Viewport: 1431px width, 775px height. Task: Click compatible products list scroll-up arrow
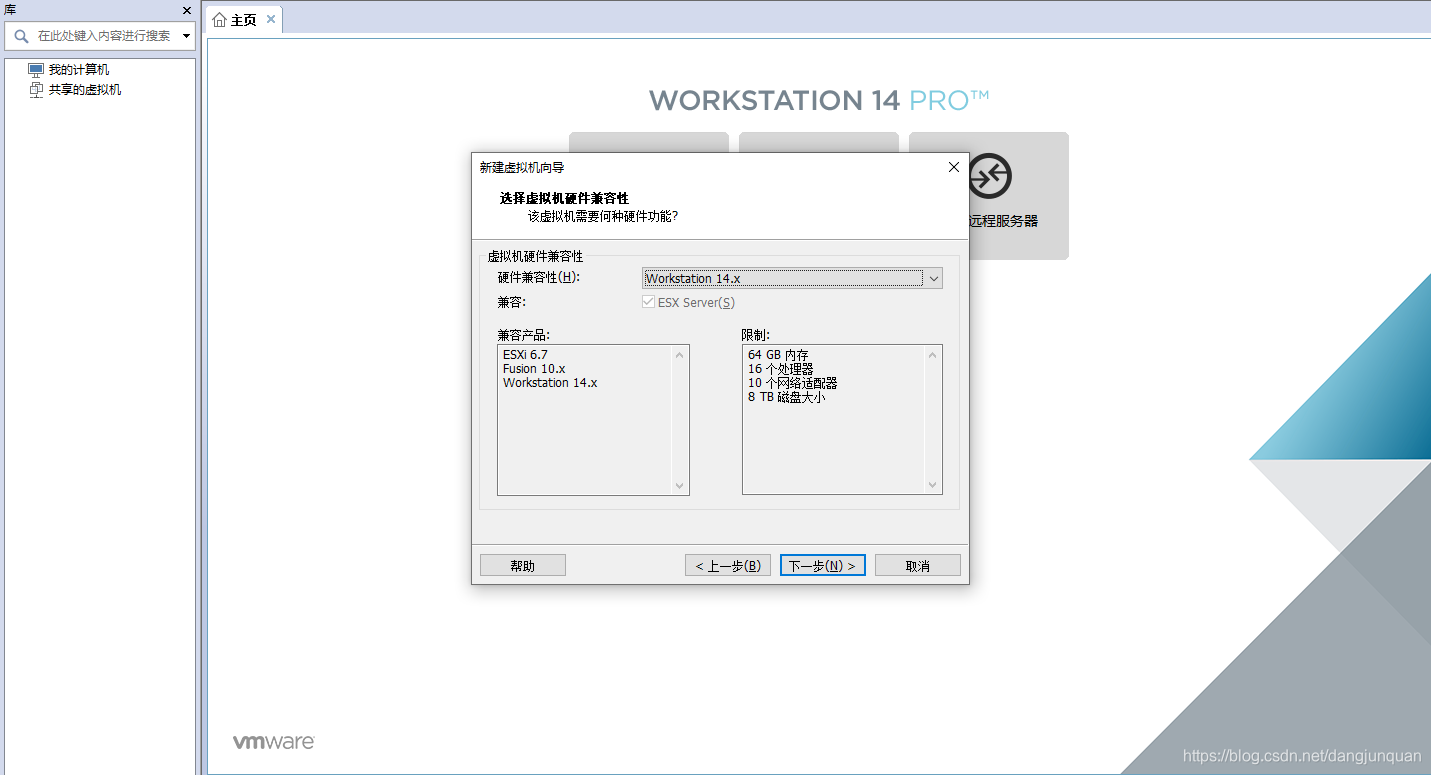click(680, 354)
